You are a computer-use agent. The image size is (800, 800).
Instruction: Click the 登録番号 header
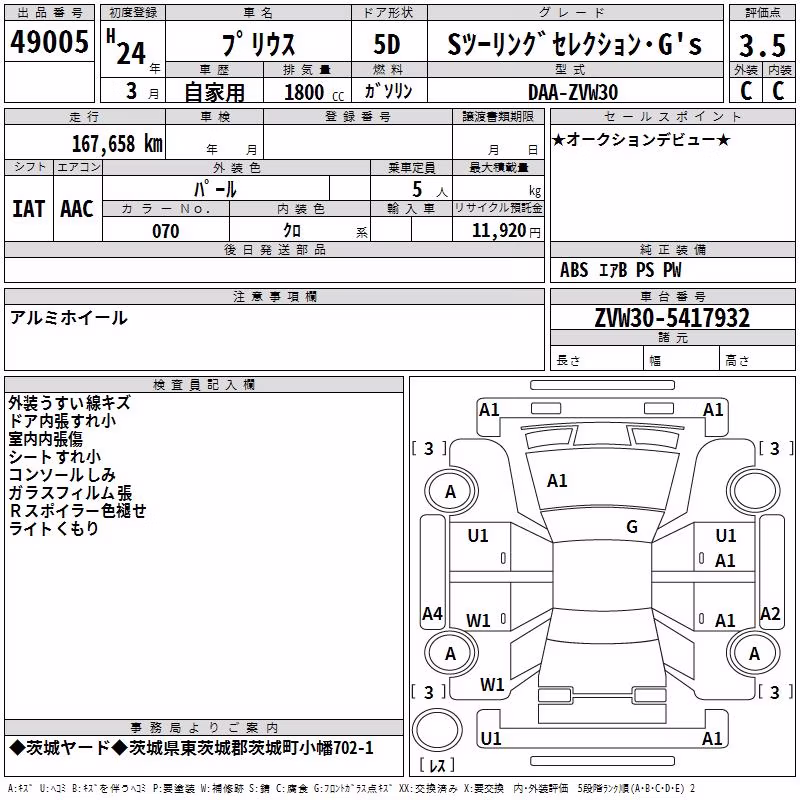click(358, 116)
